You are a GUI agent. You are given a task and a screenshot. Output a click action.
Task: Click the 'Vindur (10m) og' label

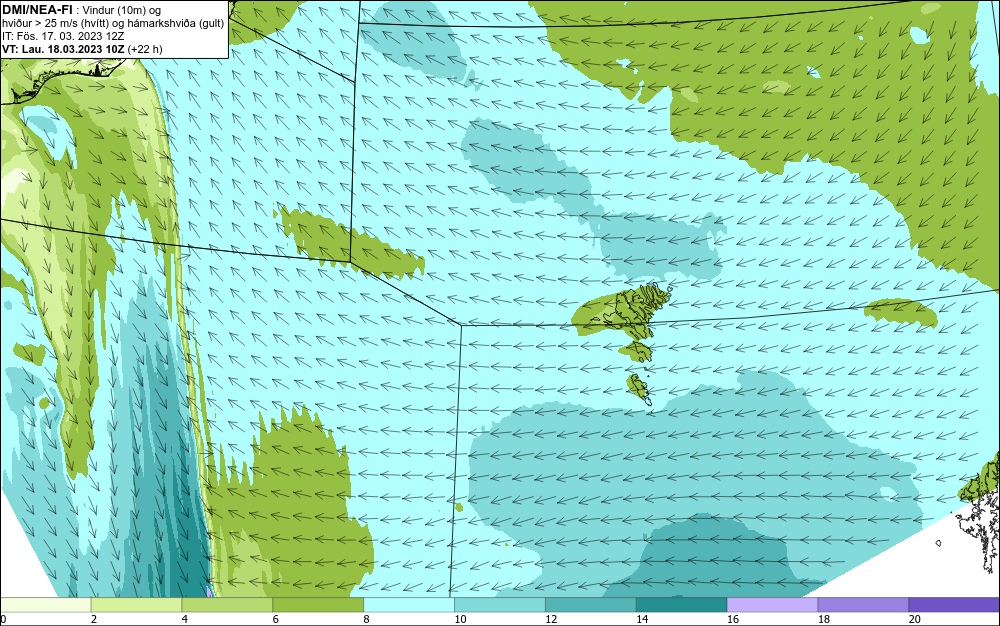pos(122,10)
